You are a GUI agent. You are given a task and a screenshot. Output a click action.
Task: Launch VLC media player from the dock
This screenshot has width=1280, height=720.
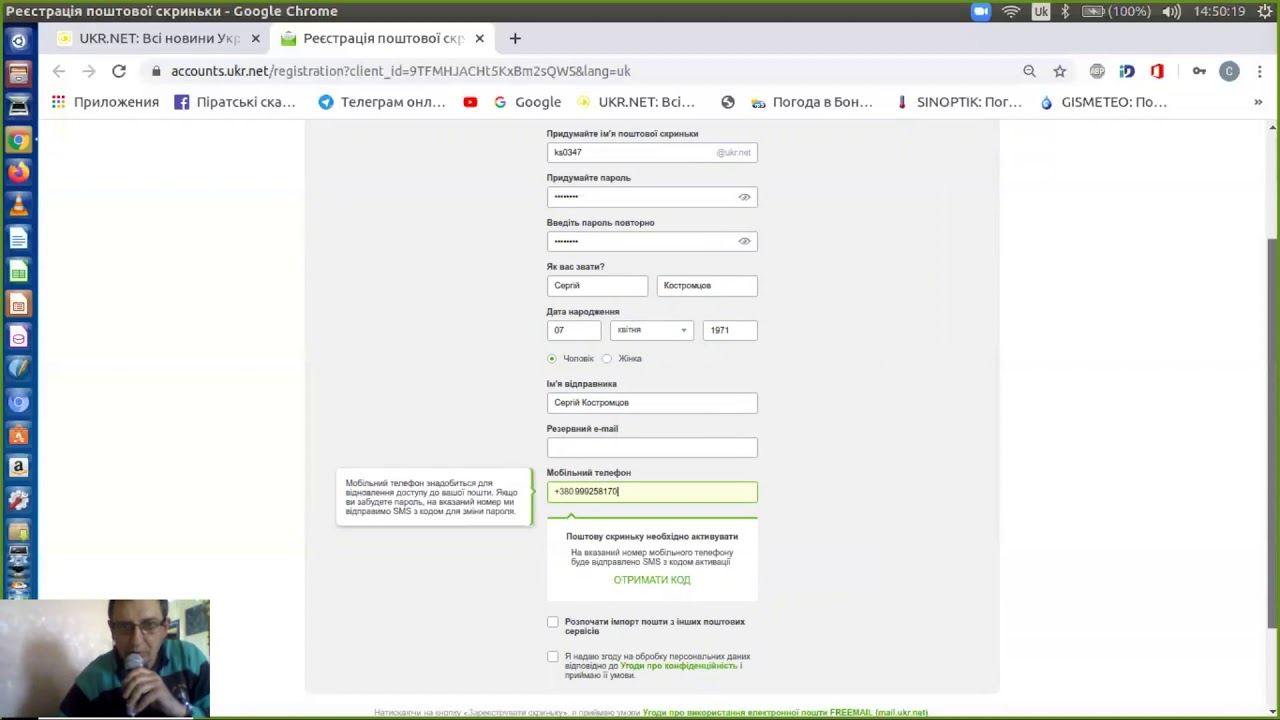pos(18,205)
